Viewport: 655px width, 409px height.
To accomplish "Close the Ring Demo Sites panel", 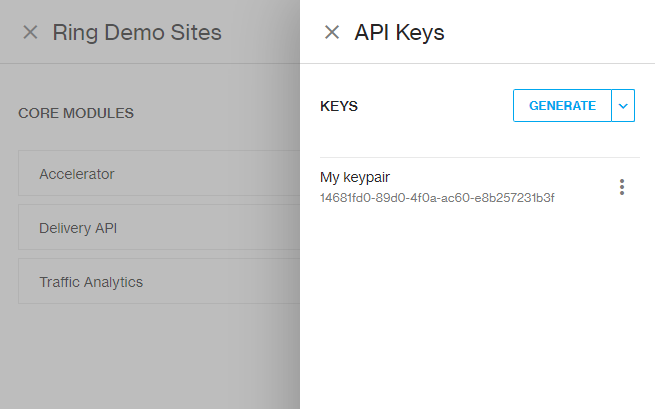I will pyautogui.click(x=30, y=32).
